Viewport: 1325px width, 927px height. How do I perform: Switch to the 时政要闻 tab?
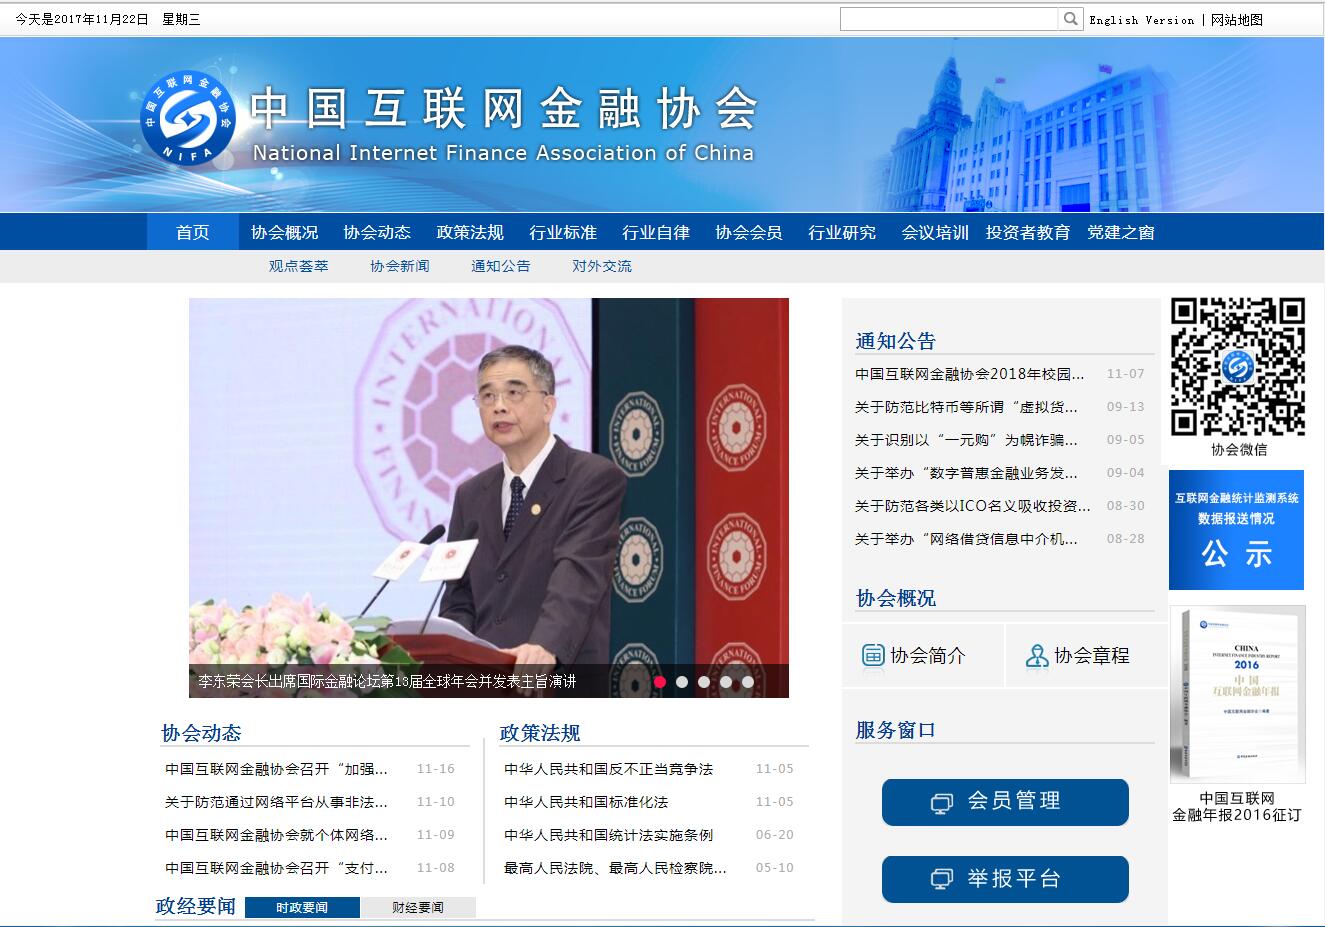click(x=302, y=907)
